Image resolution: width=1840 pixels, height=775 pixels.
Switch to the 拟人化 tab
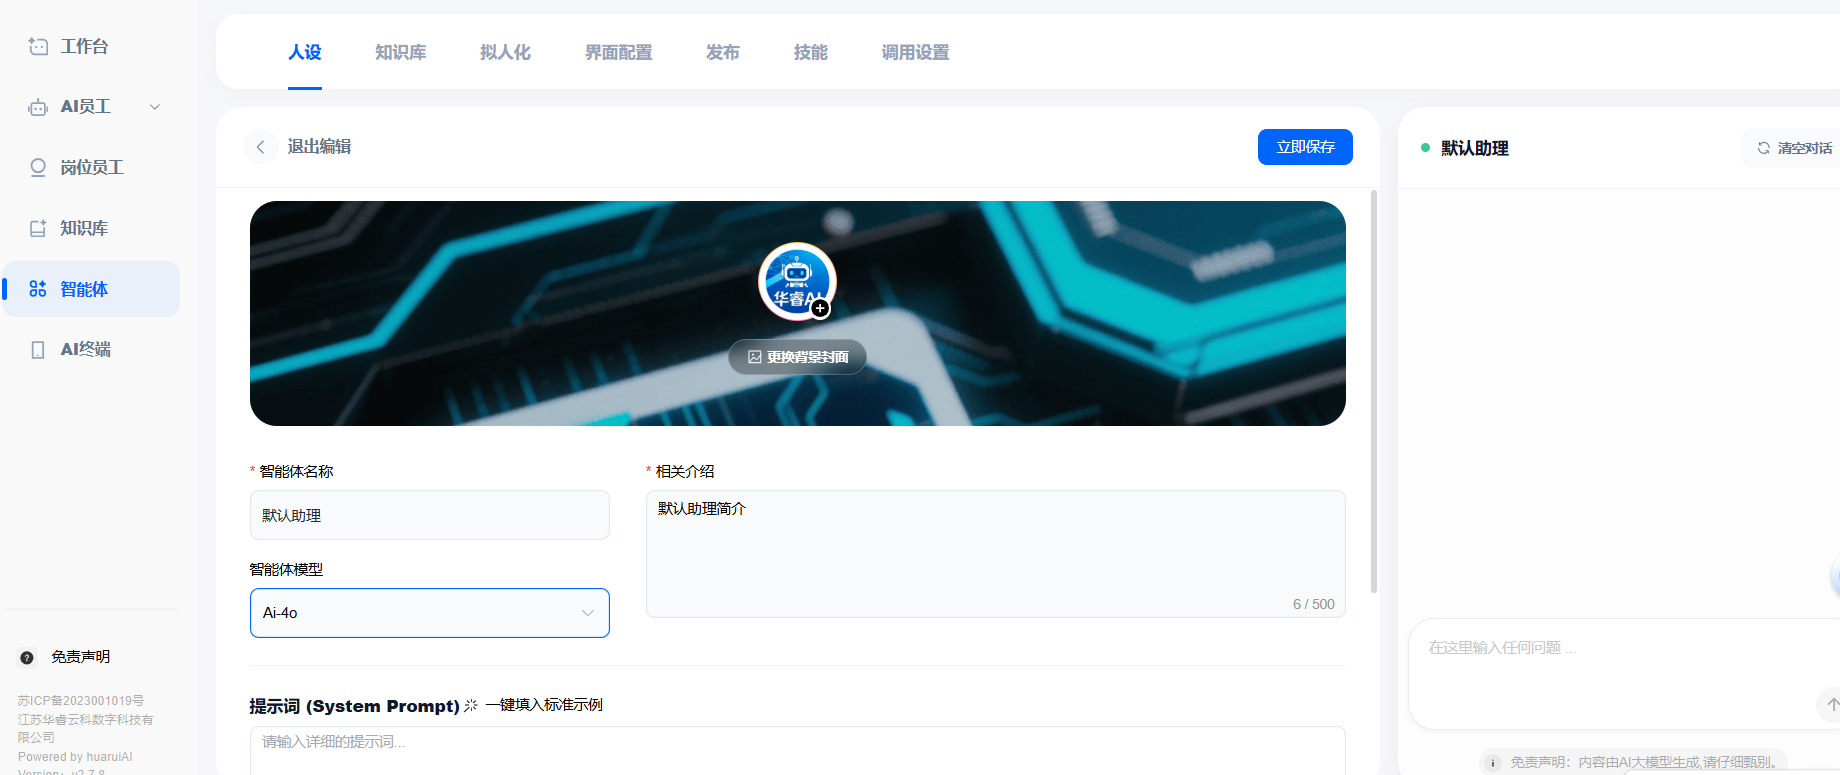click(x=505, y=52)
